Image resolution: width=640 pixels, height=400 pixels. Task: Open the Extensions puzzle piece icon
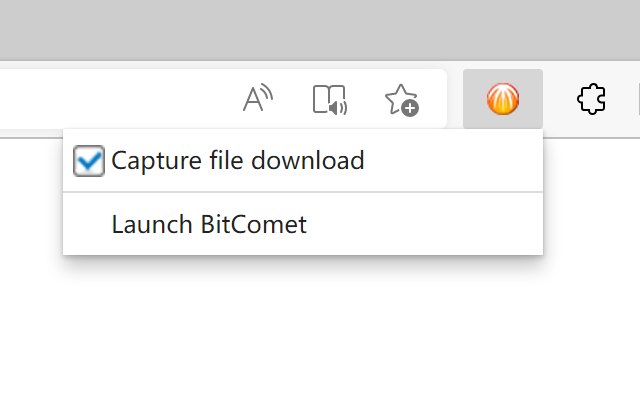[x=591, y=99]
